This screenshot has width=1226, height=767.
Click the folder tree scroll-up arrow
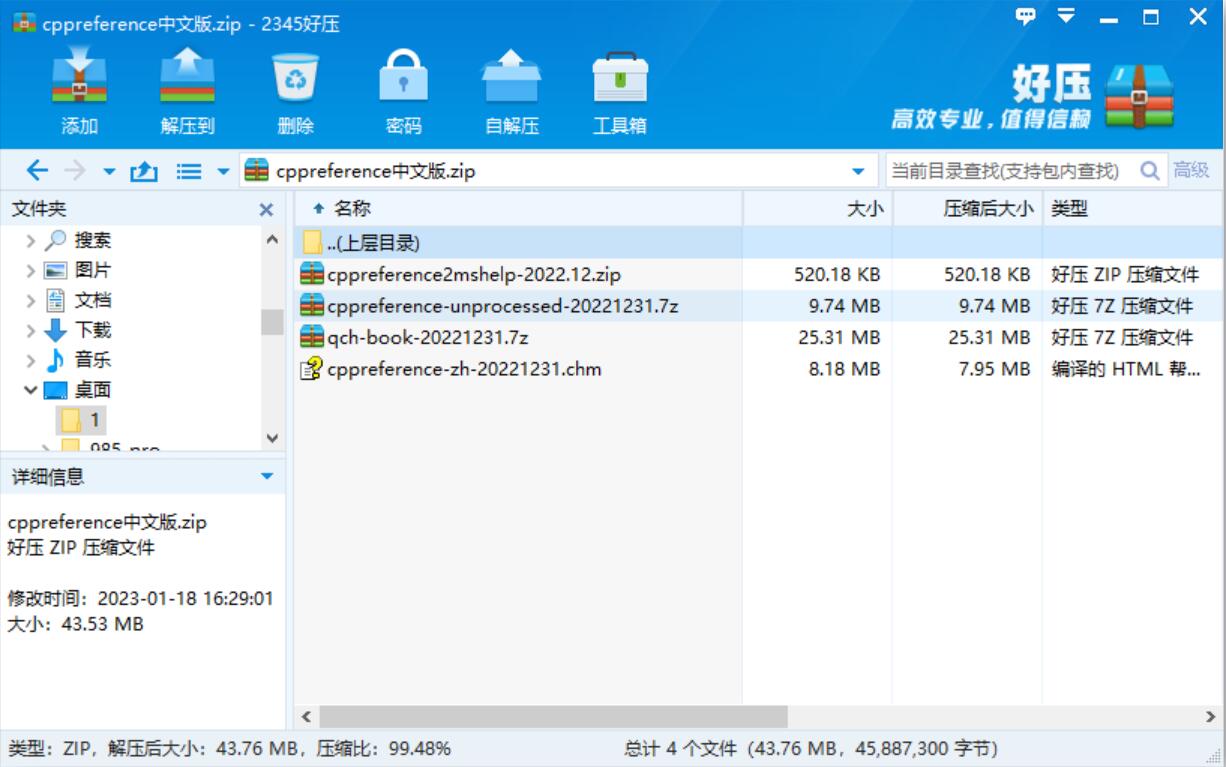(x=272, y=240)
